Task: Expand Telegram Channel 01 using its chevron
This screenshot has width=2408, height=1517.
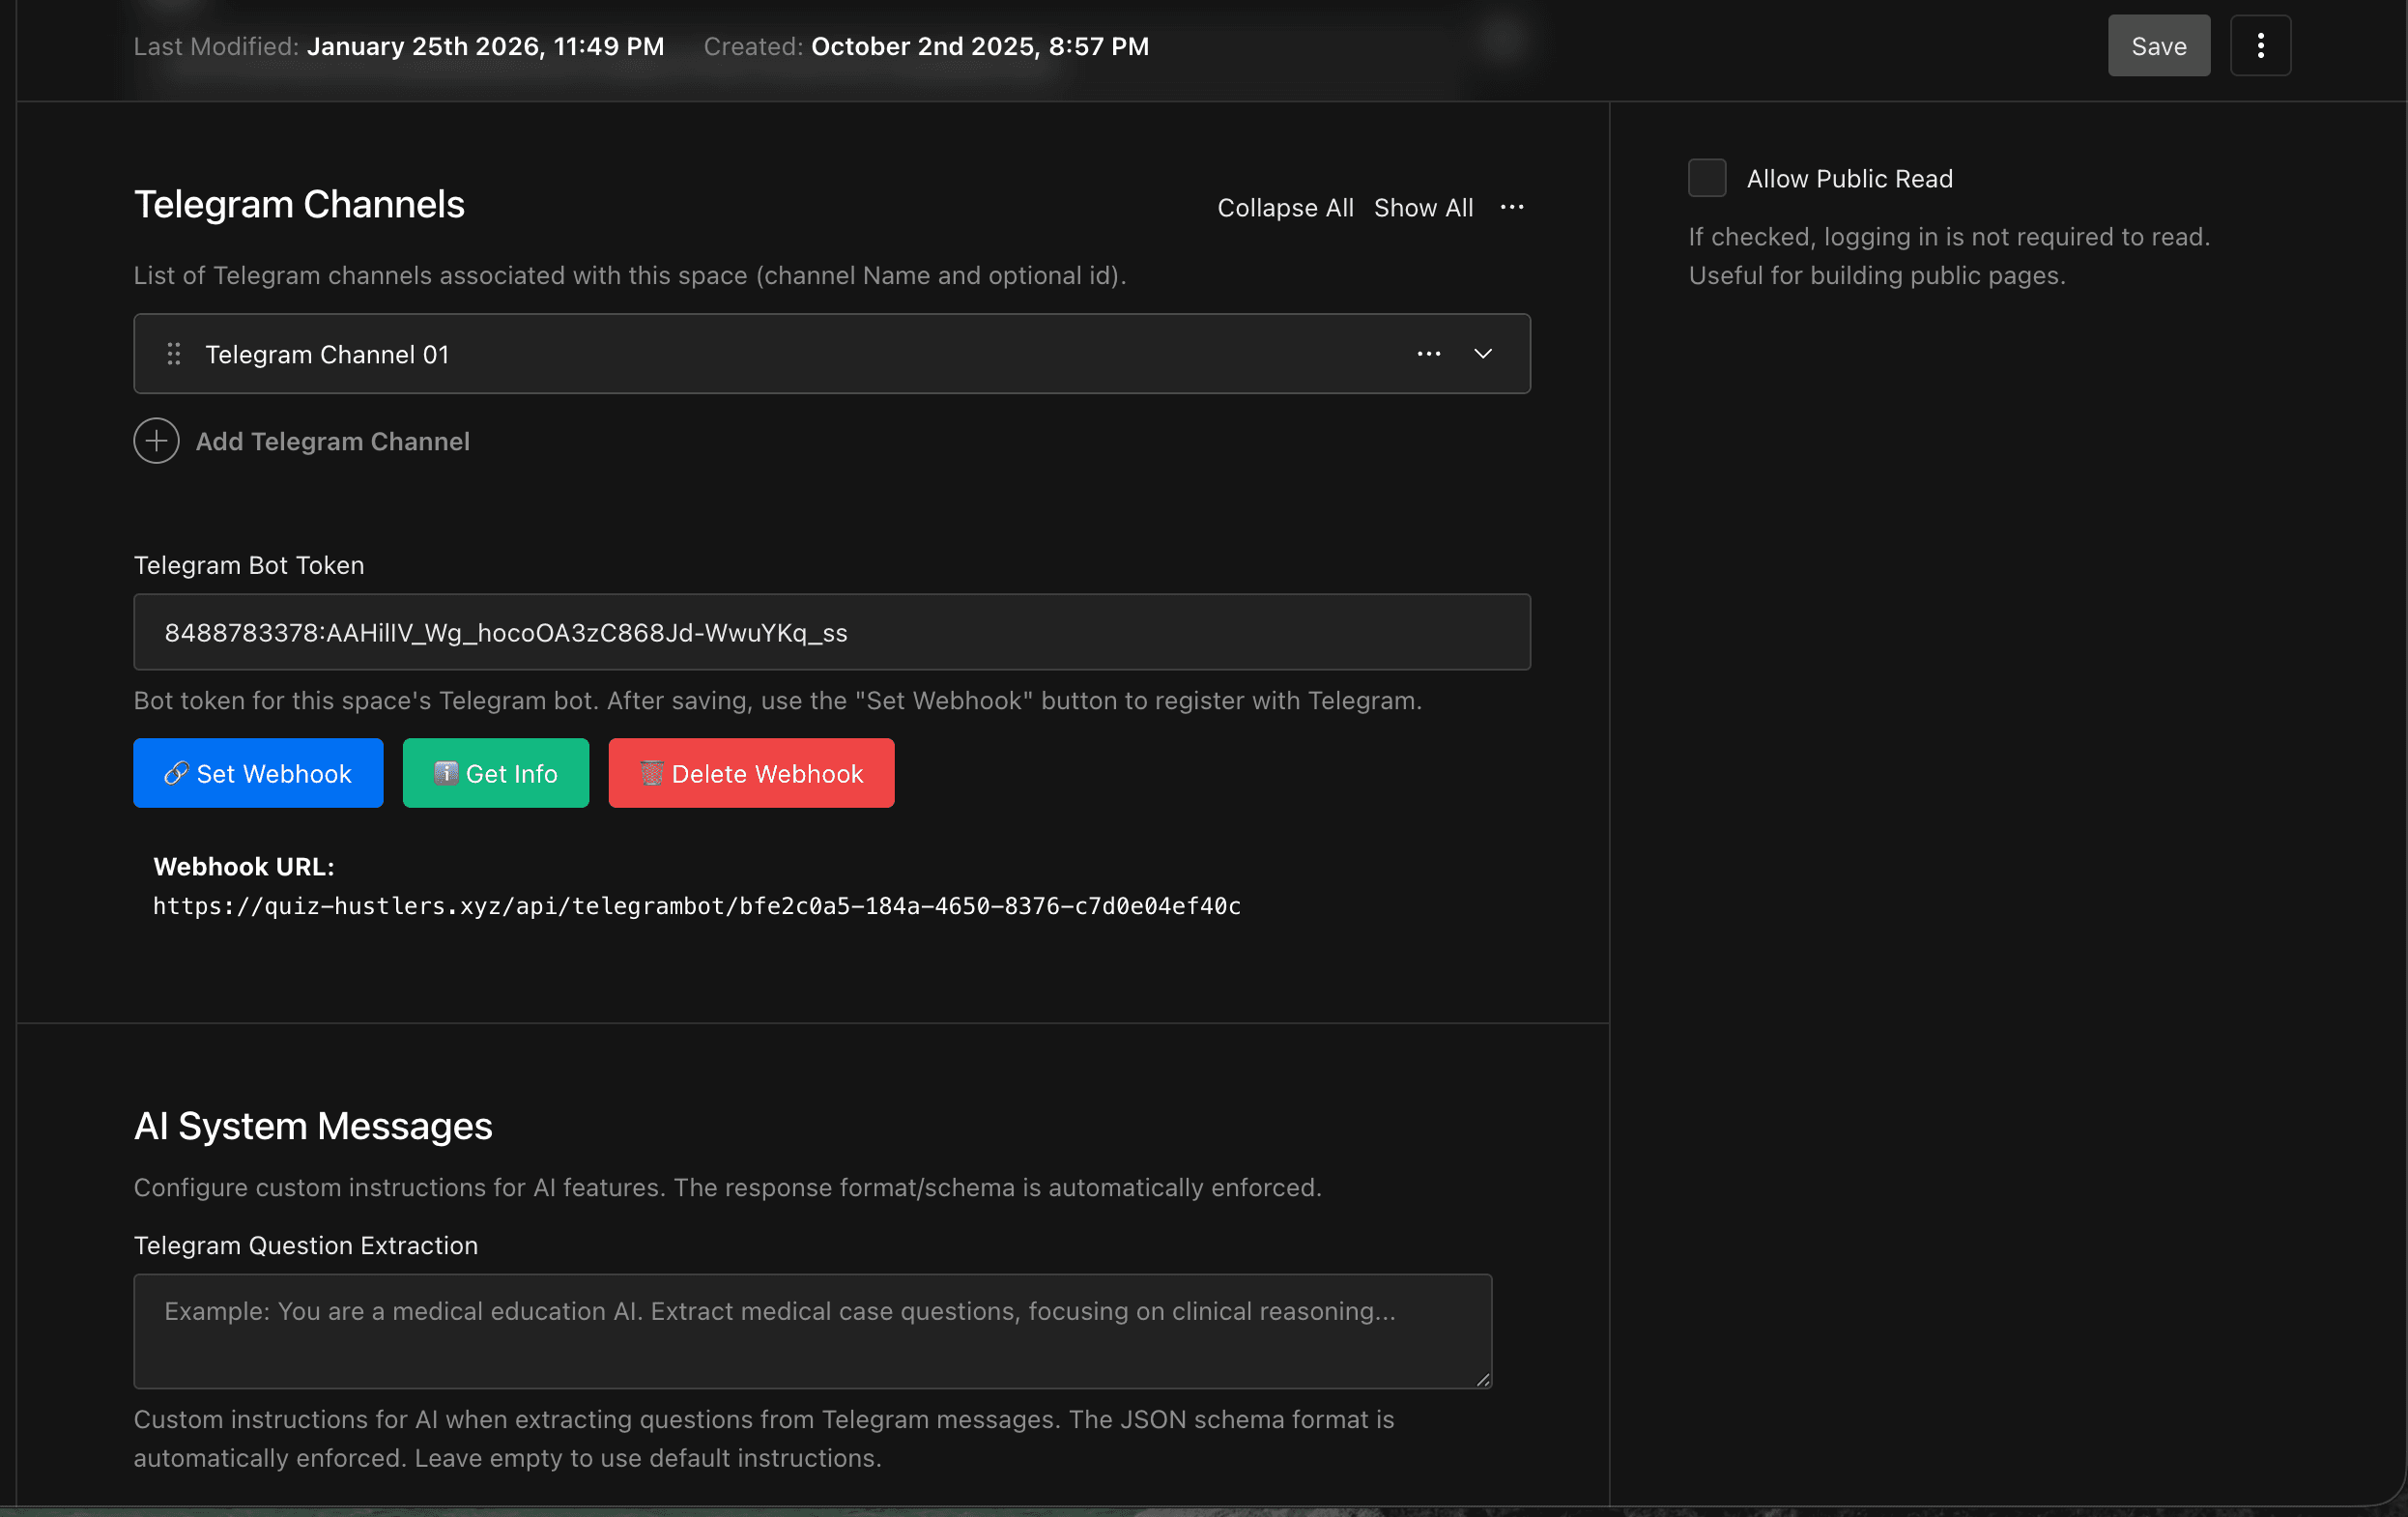Action: click(1484, 354)
